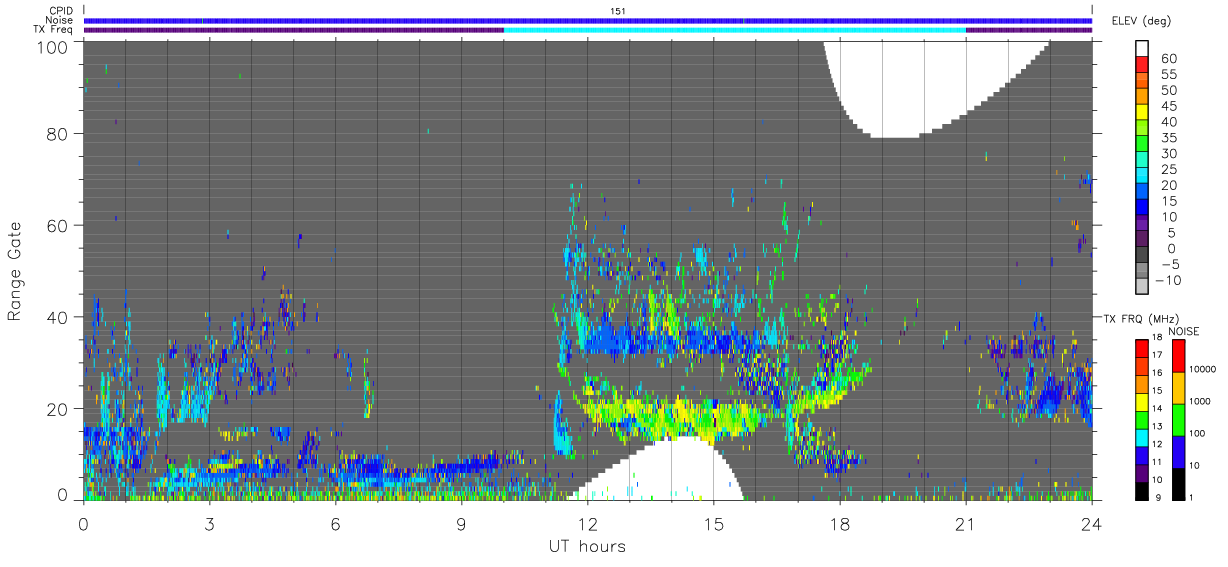This screenshot has height=567, width=1228.
Task: Click the 60 tick label on Range Gate axis
Action: [56, 225]
